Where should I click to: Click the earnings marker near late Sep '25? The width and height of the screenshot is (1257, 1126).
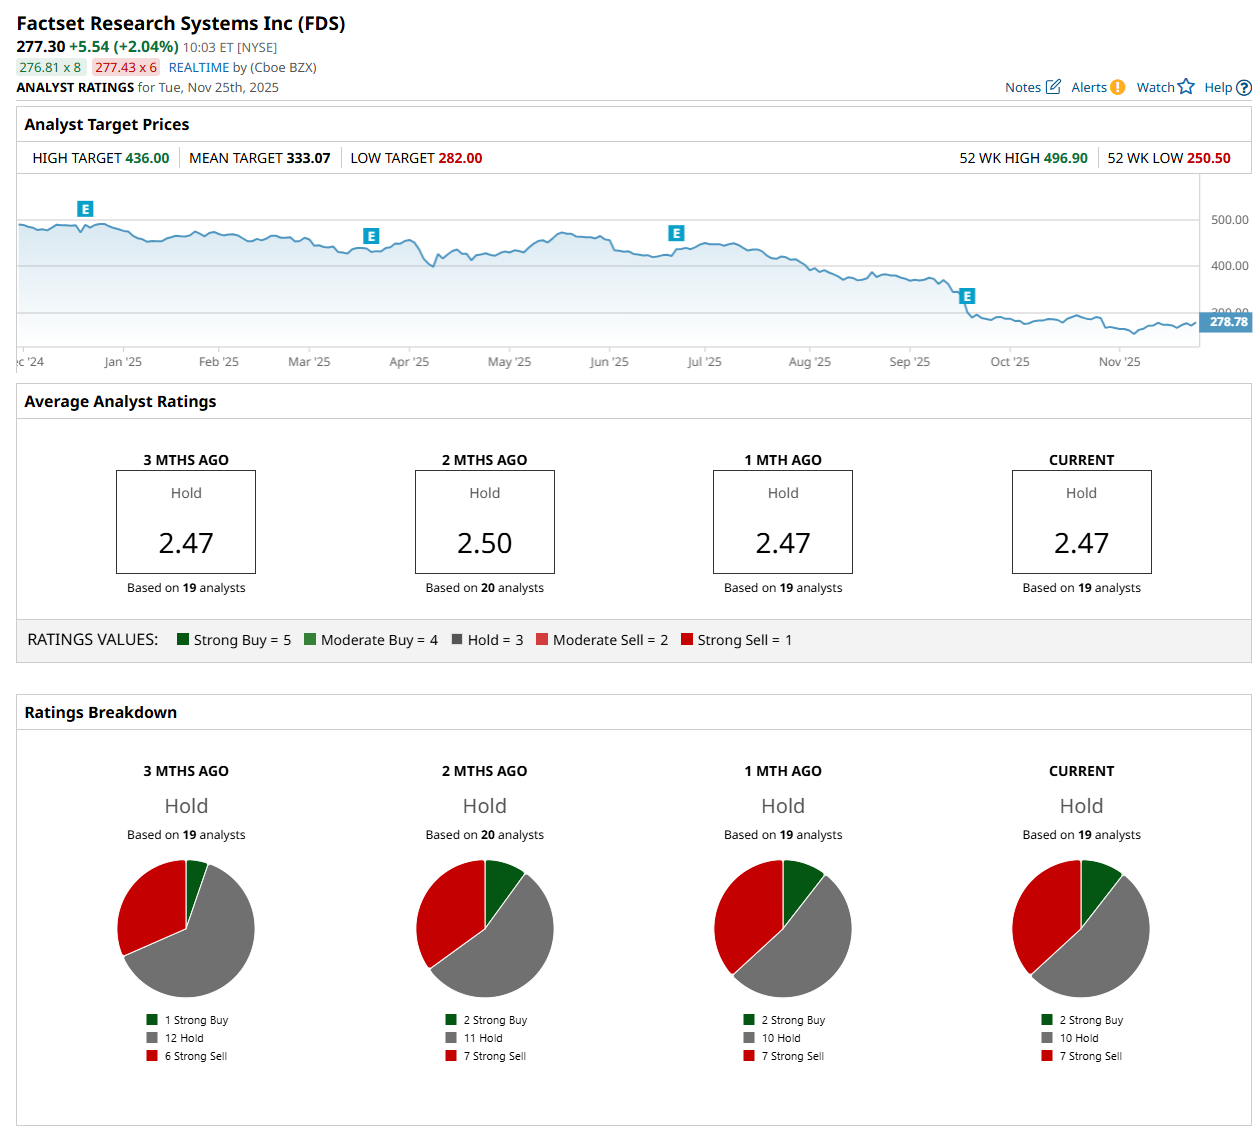966,296
